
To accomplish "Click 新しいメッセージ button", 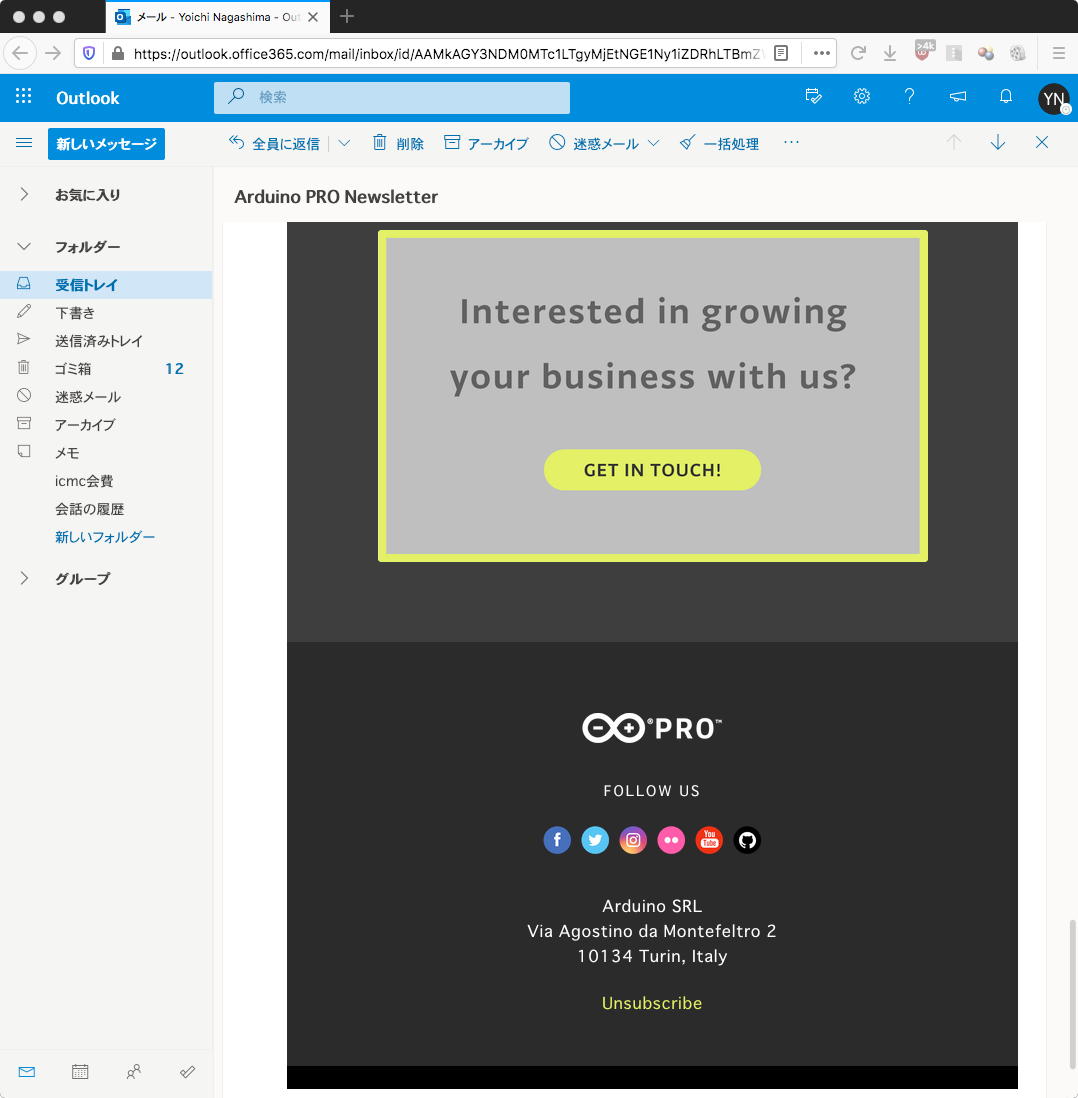I will [106, 144].
